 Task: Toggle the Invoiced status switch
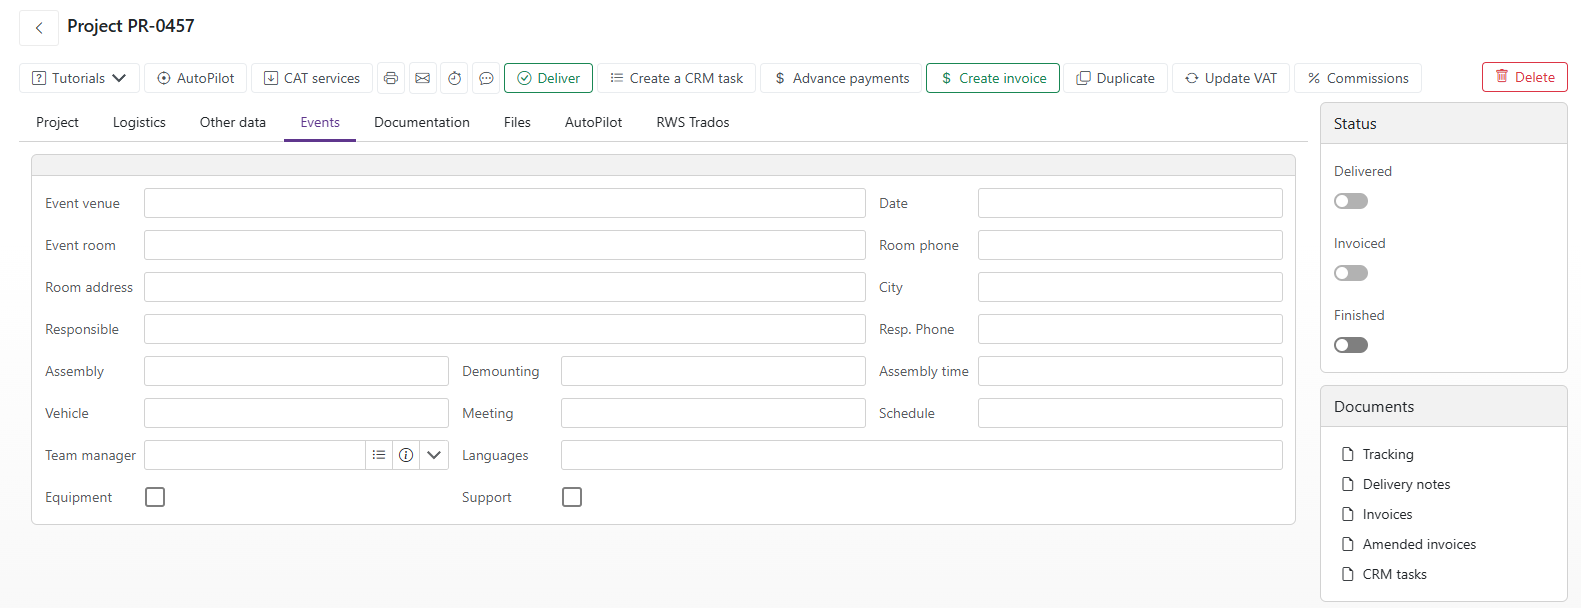[1351, 273]
